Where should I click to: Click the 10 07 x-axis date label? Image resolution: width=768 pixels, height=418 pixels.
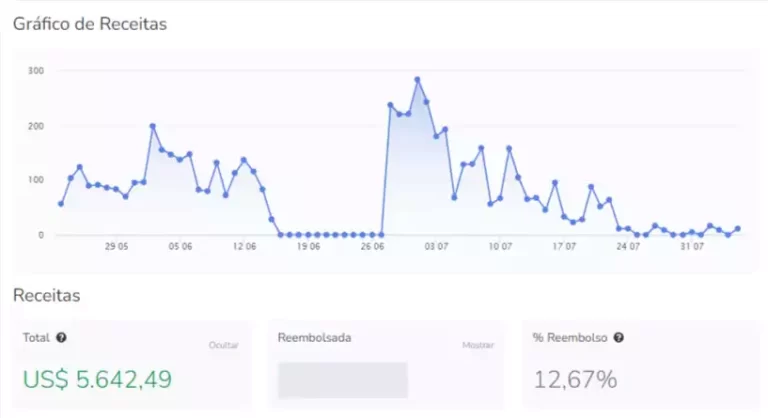click(x=500, y=246)
